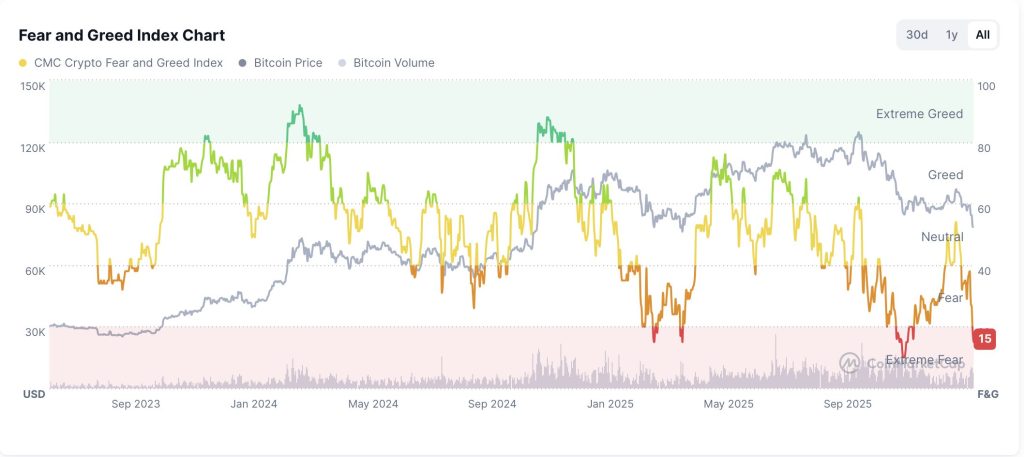Screen dimensions: 1024x457
Task: Toggle Bitcoin Price series in legend
Action: coord(280,63)
